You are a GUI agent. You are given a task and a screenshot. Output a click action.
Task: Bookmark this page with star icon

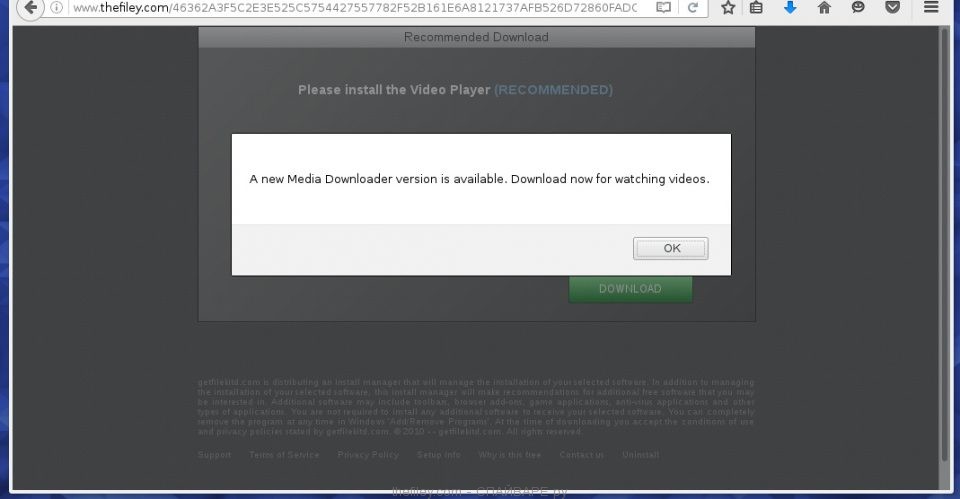click(728, 8)
